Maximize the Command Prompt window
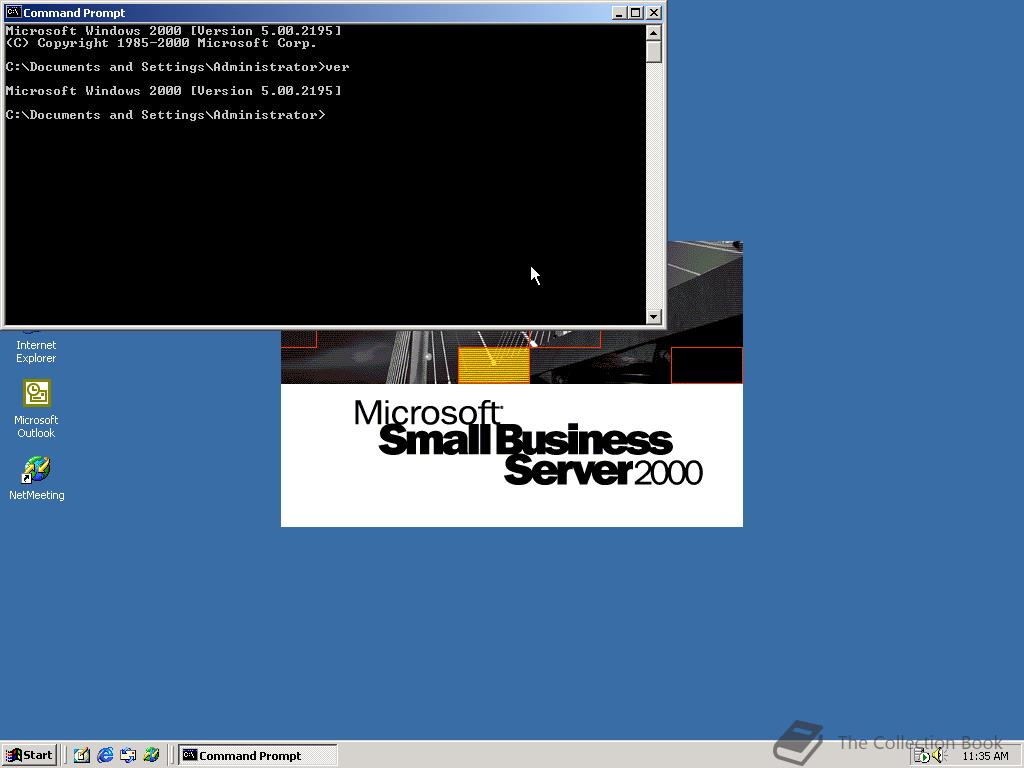1024x768 pixels. point(635,12)
